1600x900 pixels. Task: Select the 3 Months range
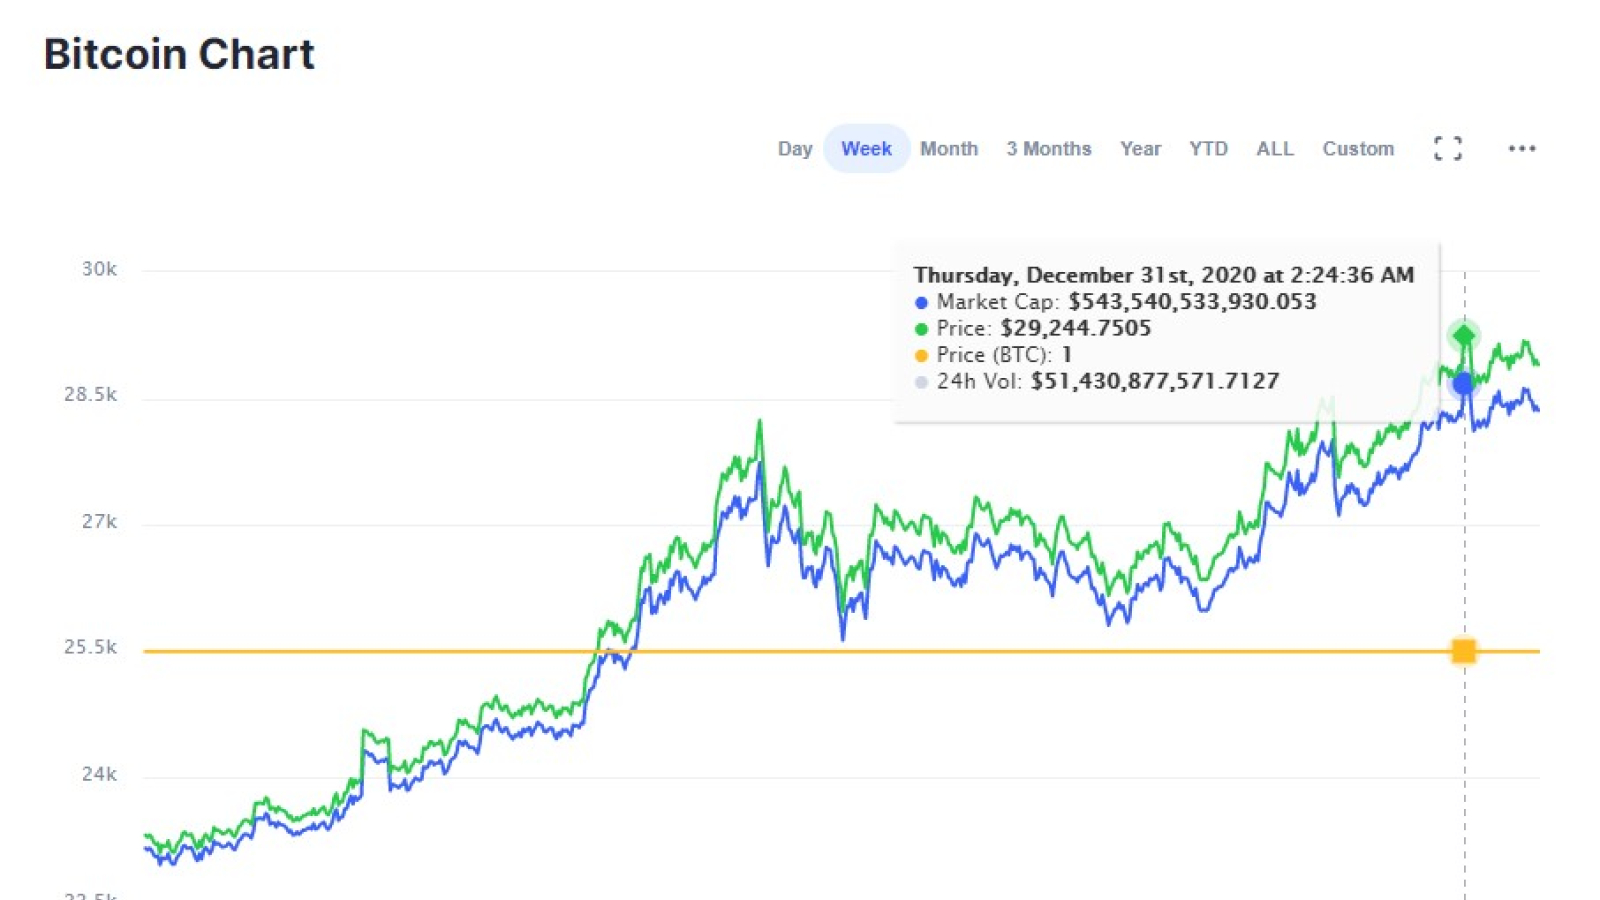1049,149
